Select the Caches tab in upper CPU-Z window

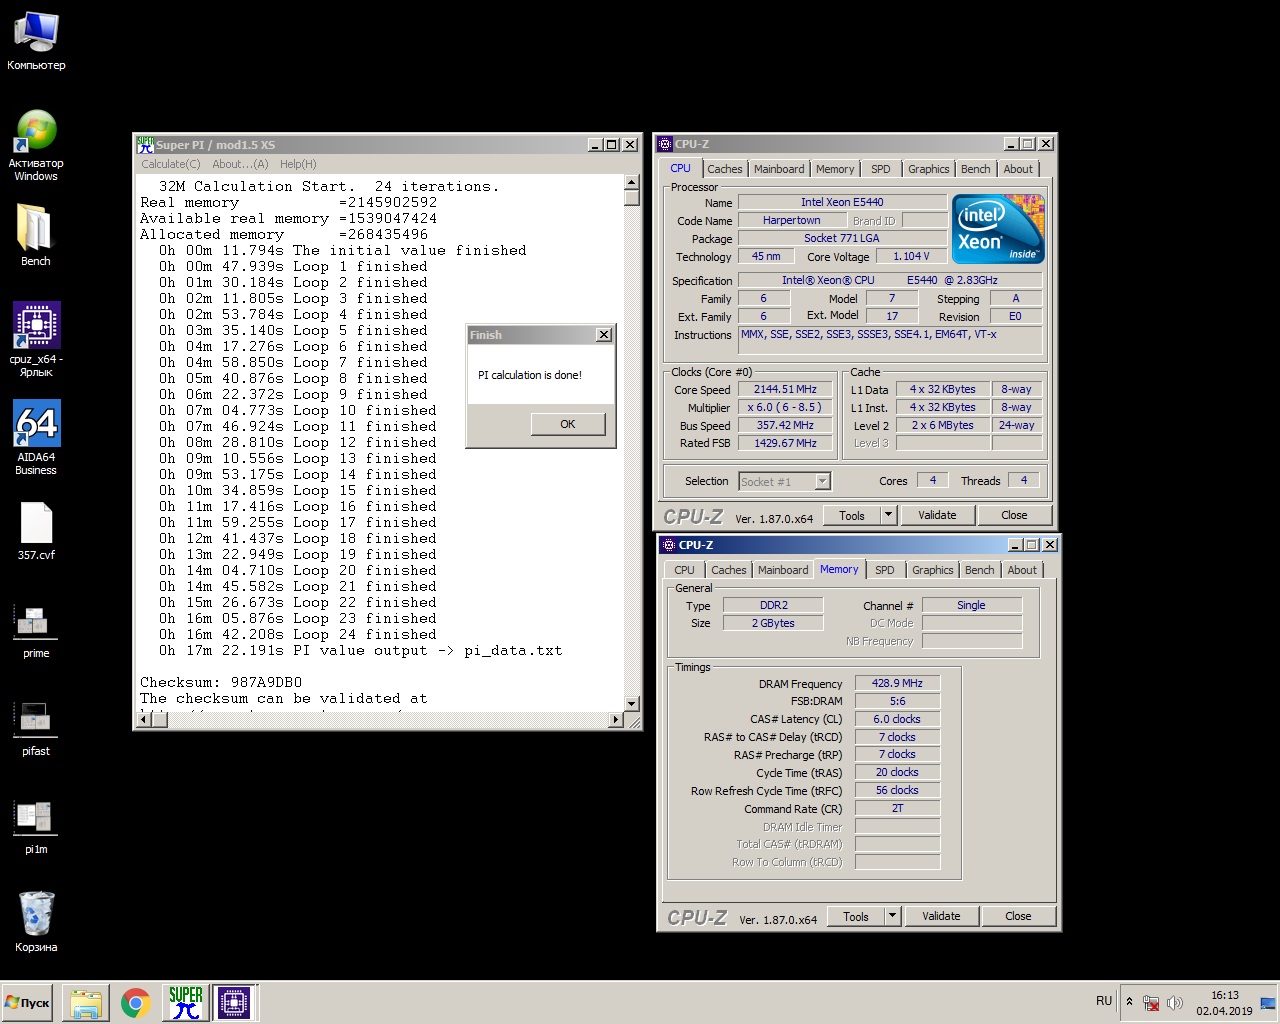point(725,169)
